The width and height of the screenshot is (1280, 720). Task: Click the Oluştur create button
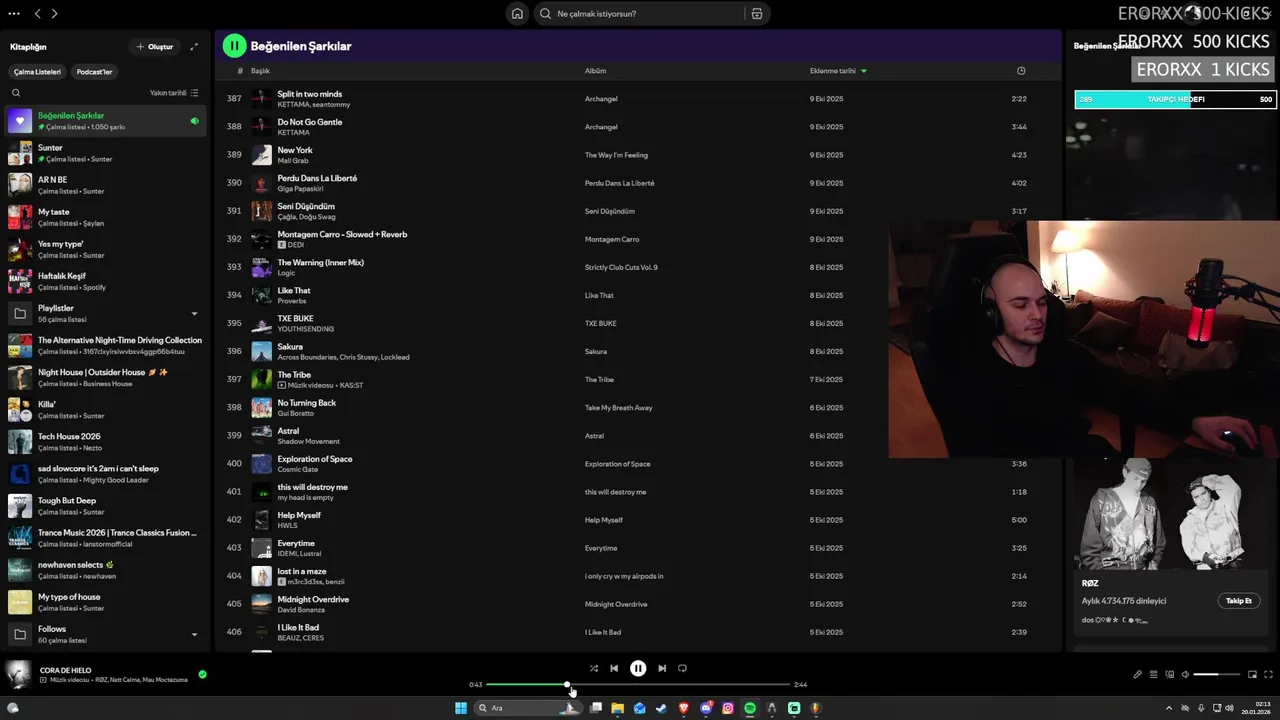click(x=155, y=46)
